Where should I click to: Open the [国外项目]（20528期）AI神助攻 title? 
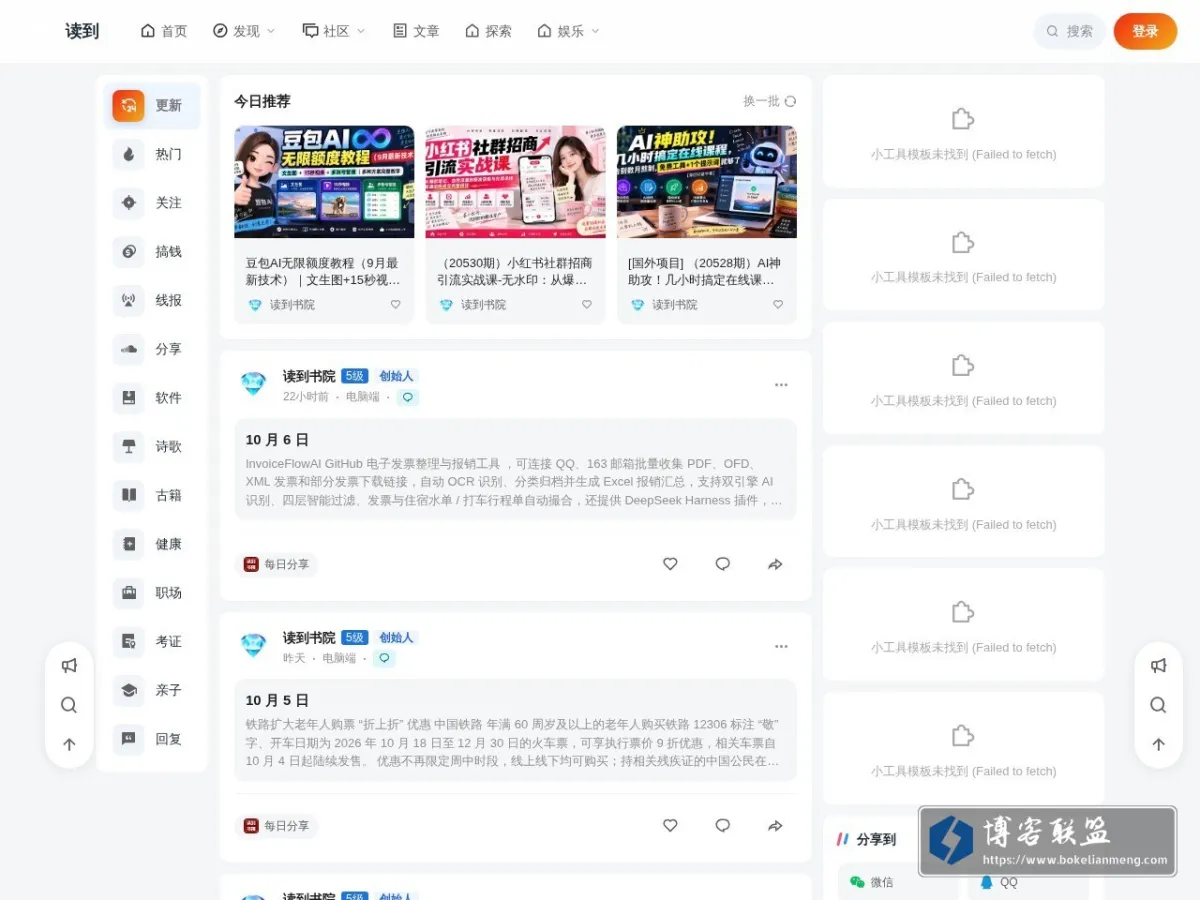707,271
